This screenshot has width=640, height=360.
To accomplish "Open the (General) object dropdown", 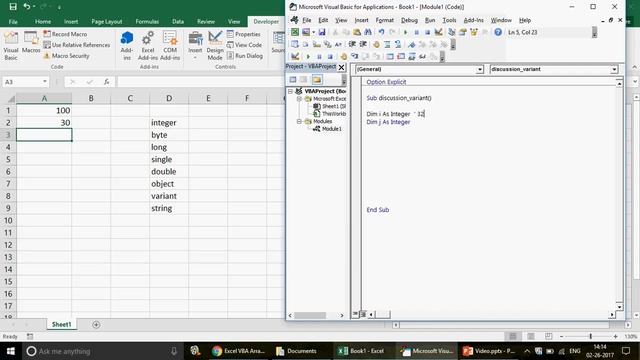I will click(x=480, y=69).
